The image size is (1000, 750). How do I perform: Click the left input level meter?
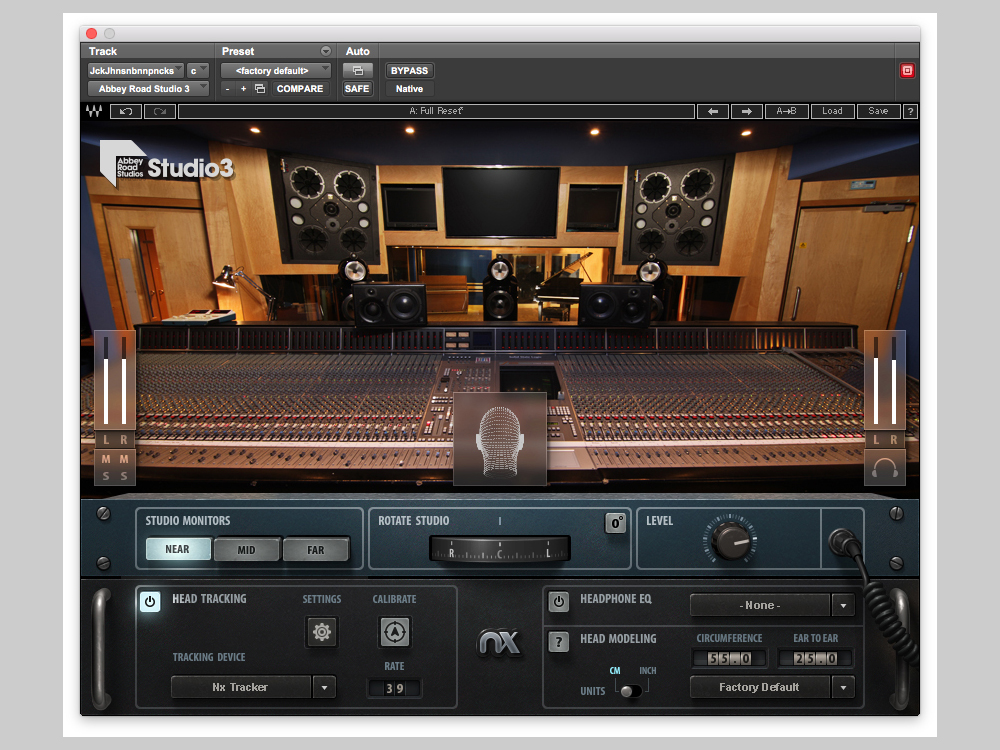(x=106, y=381)
